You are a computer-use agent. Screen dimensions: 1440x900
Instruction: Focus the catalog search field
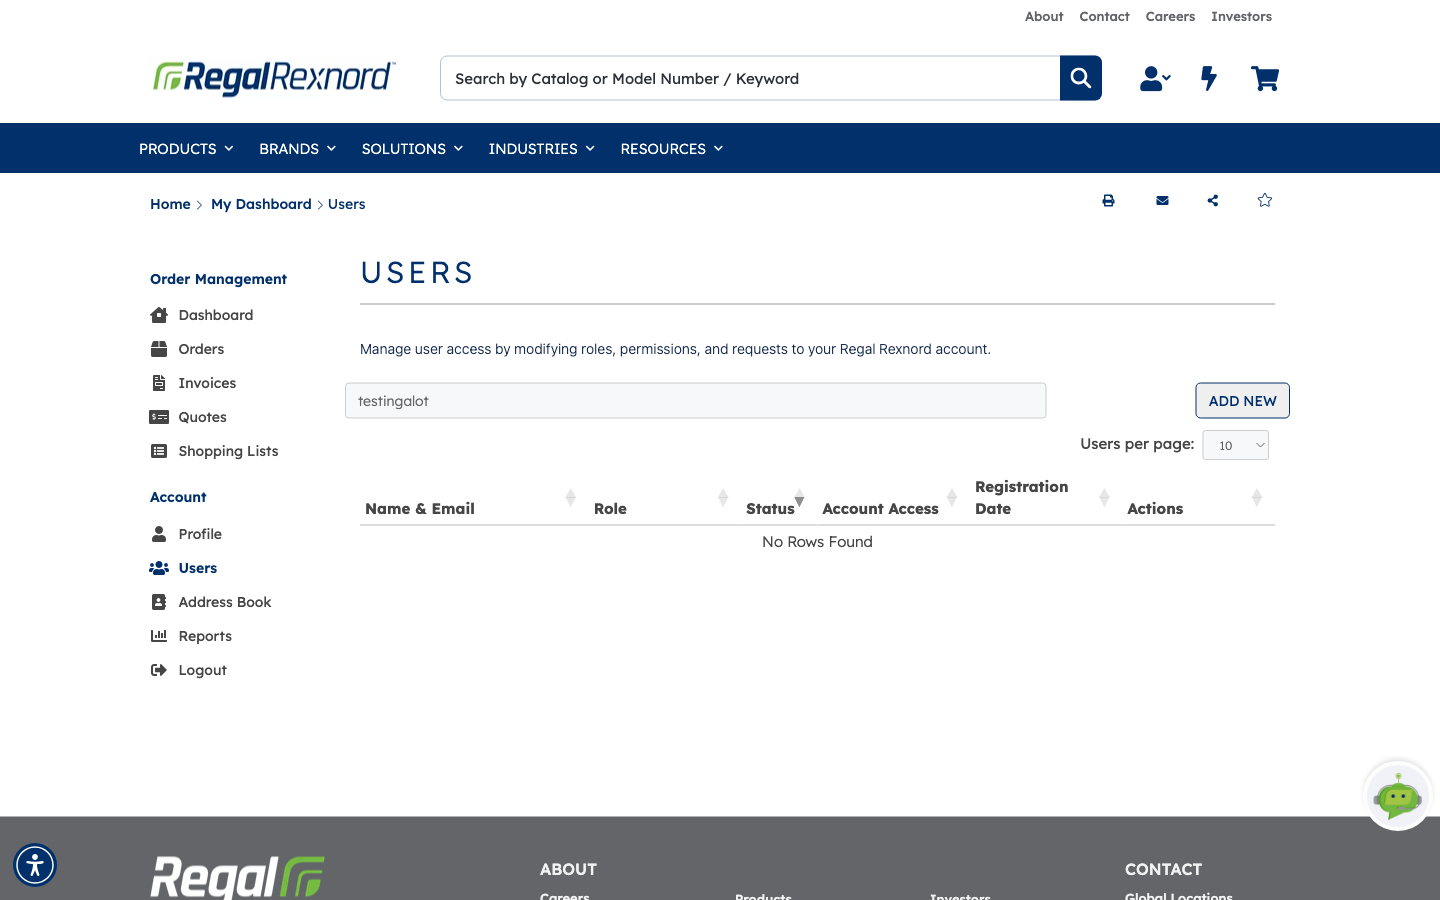[750, 78]
